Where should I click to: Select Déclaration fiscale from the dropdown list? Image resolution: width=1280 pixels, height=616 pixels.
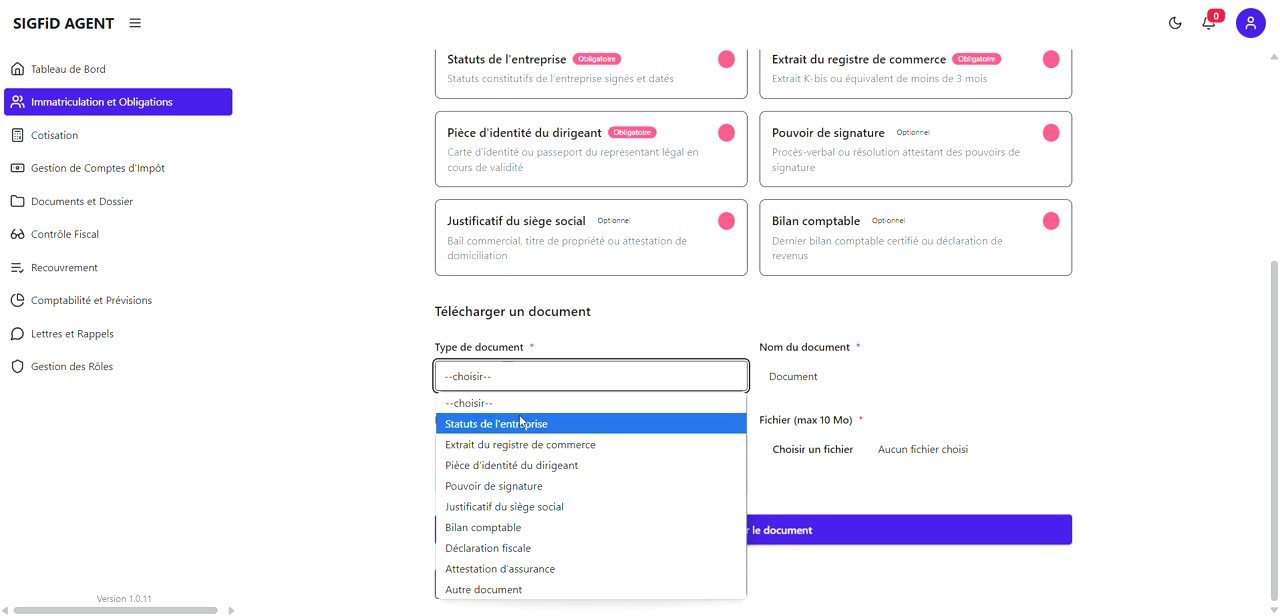click(x=488, y=548)
